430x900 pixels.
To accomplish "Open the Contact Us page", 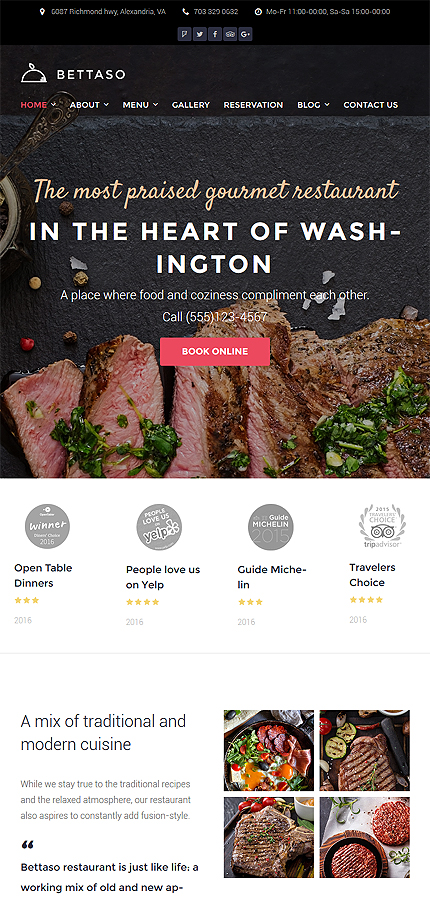I will [370, 105].
